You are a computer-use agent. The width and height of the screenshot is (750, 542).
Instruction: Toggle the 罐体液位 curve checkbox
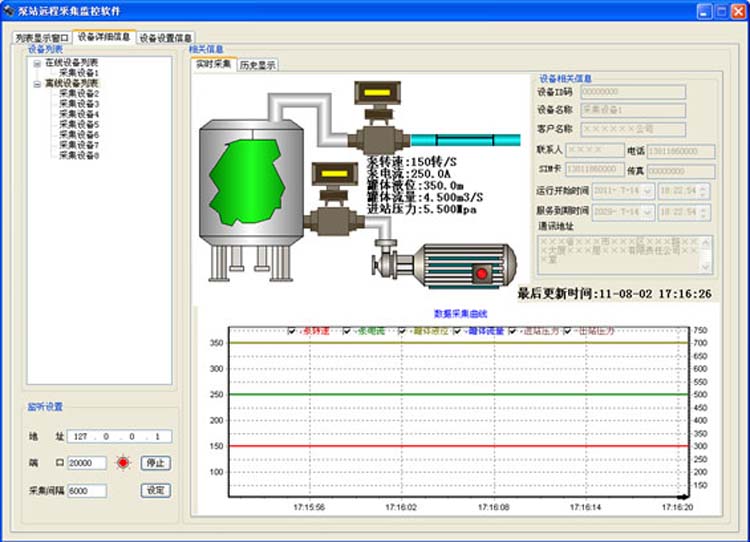[402, 331]
